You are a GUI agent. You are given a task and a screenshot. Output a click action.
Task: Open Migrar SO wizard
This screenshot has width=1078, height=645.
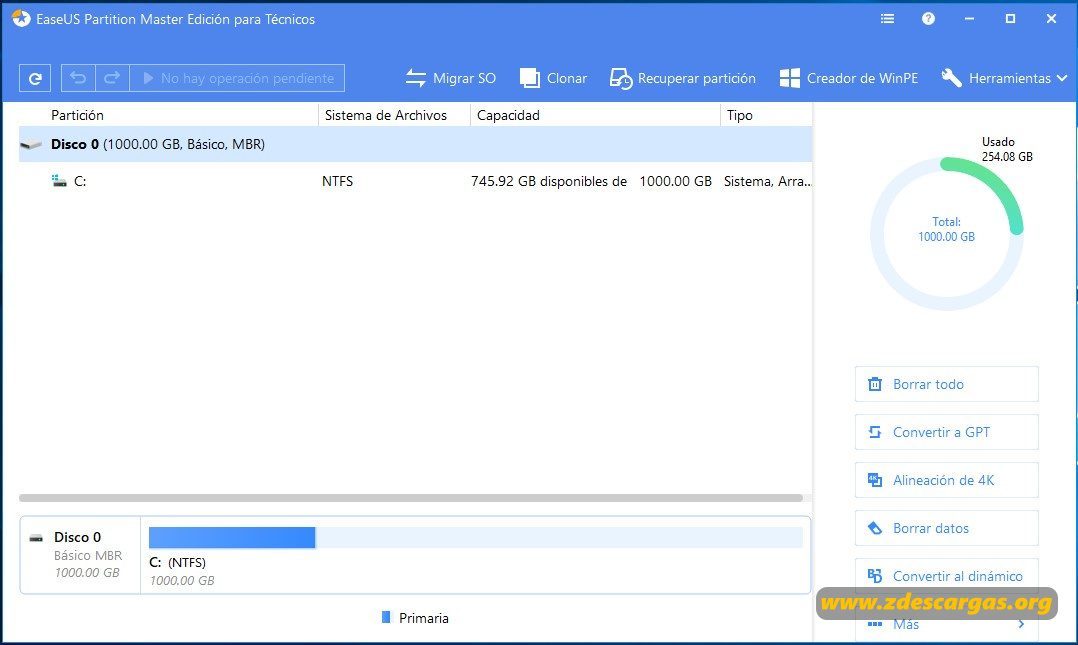pyautogui.click(x=450, y=78)
